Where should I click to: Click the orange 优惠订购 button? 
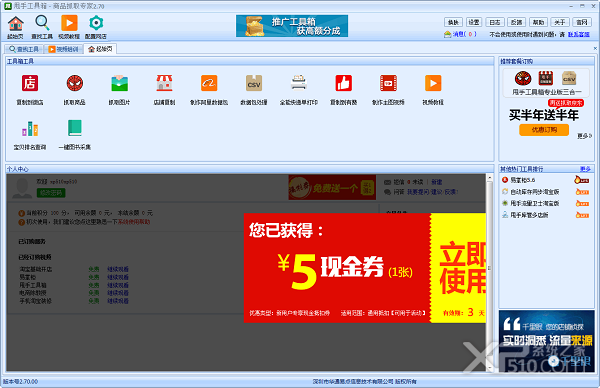click(x=544, y=130)
